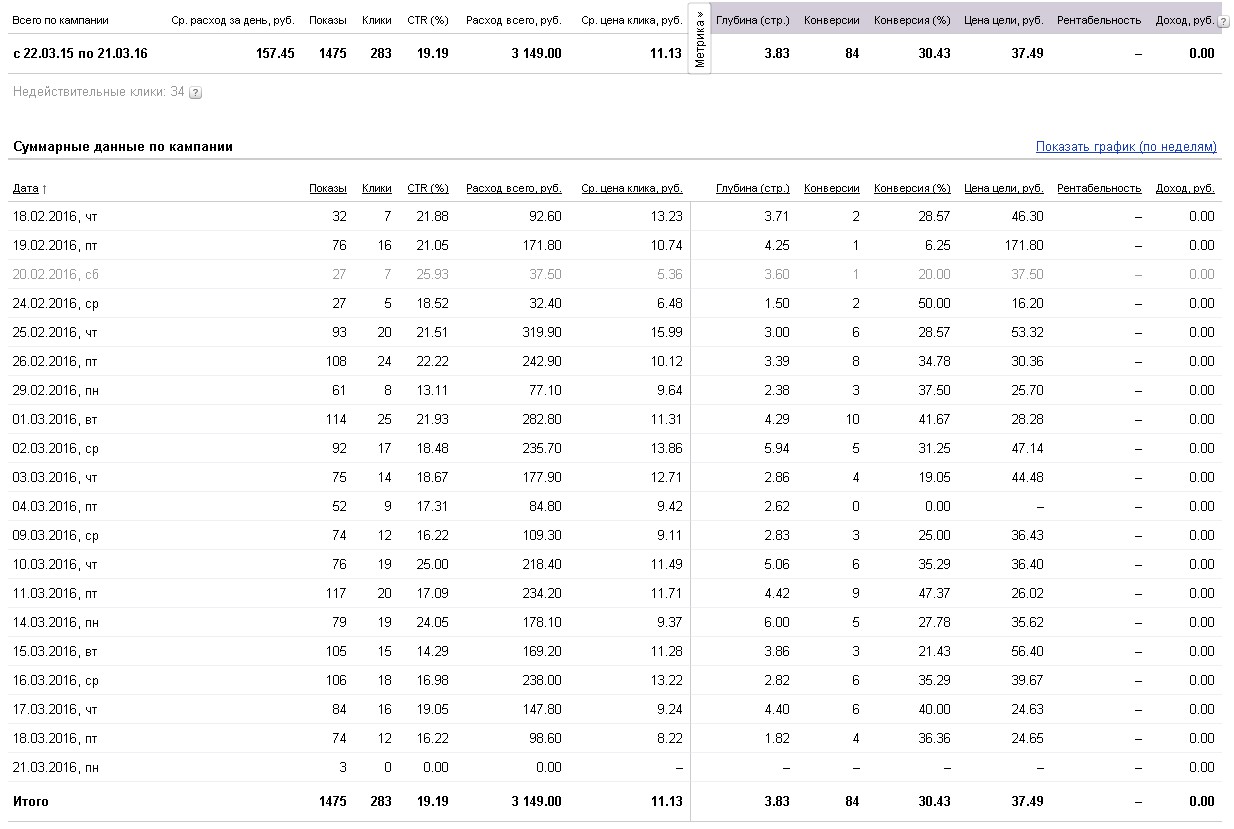Click the Итого totals row label
This screenshot has width=1234, height=829.
click(x=30, y=801)
